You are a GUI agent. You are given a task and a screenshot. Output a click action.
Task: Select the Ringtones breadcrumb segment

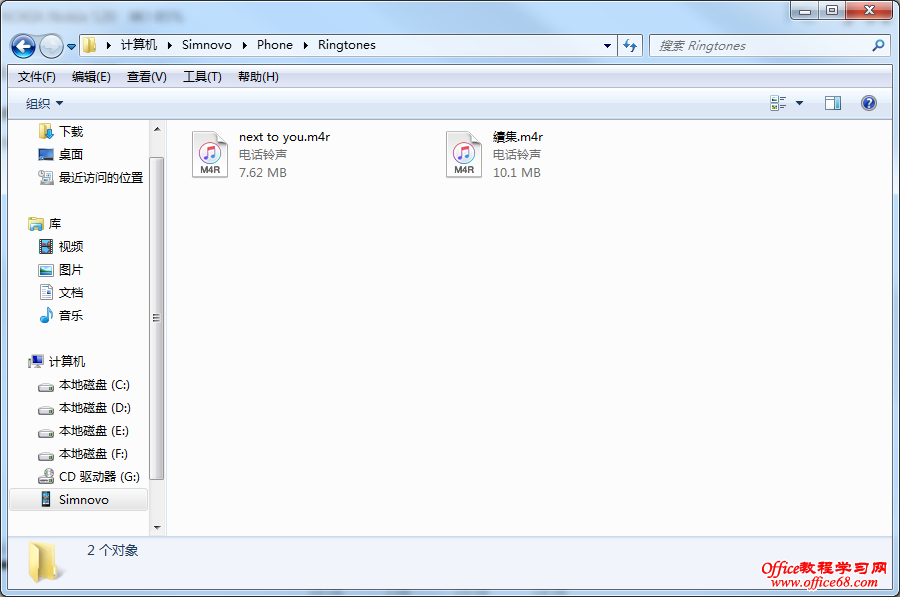pyautogui.click(x=347, y=45)
